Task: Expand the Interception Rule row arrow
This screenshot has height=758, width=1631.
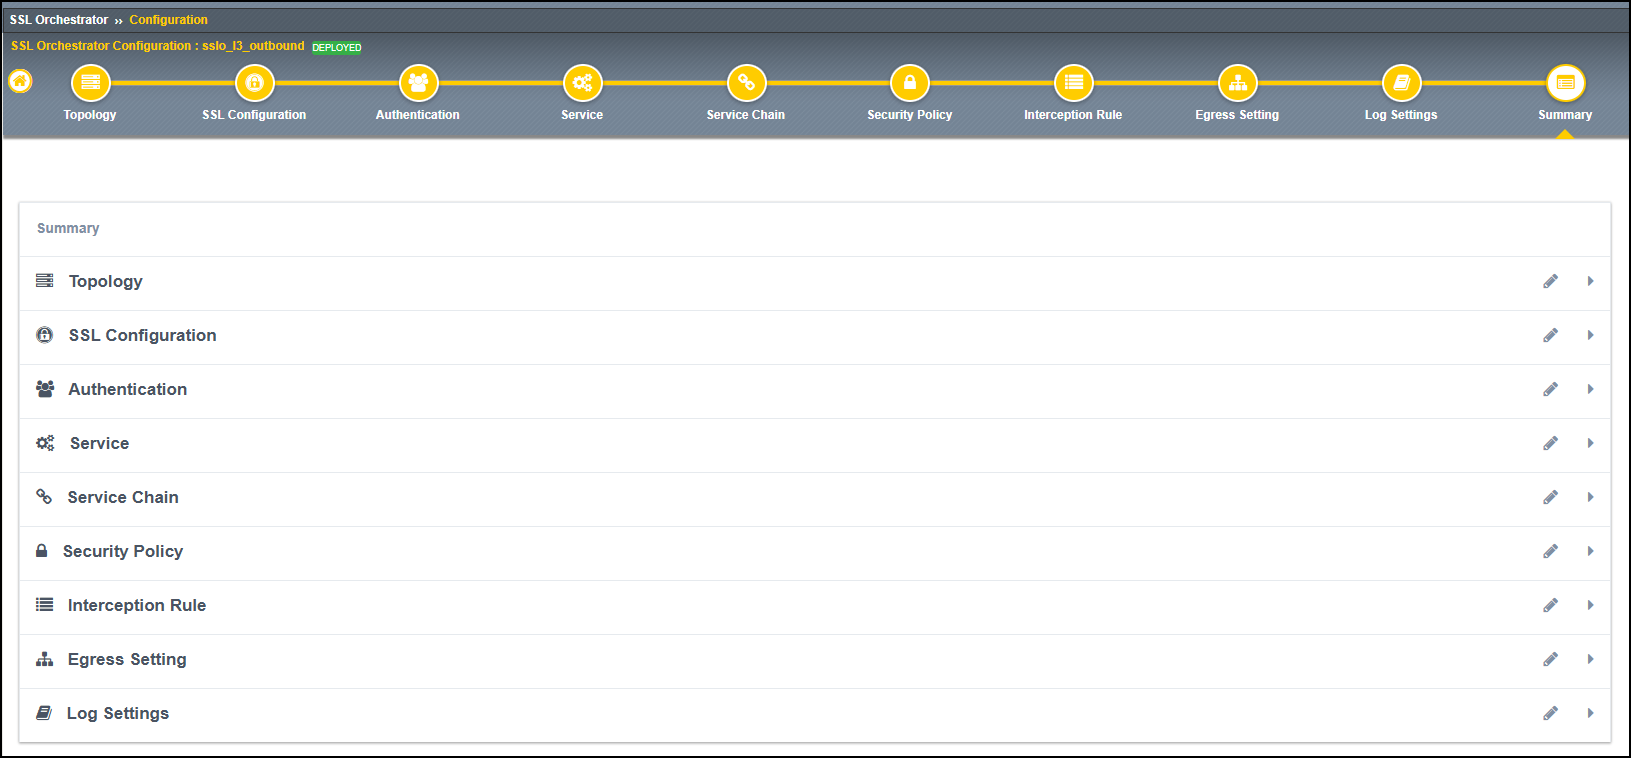Action: click(1590, 605)
